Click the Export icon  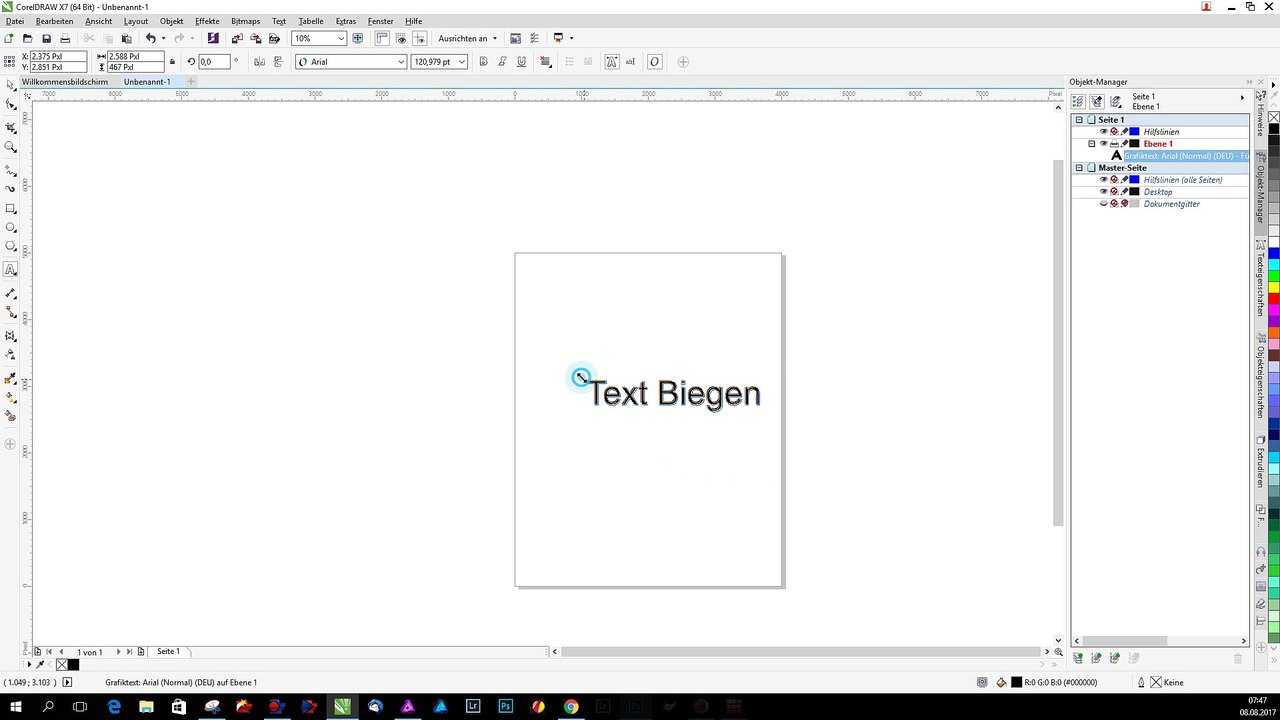pos(255,38)
